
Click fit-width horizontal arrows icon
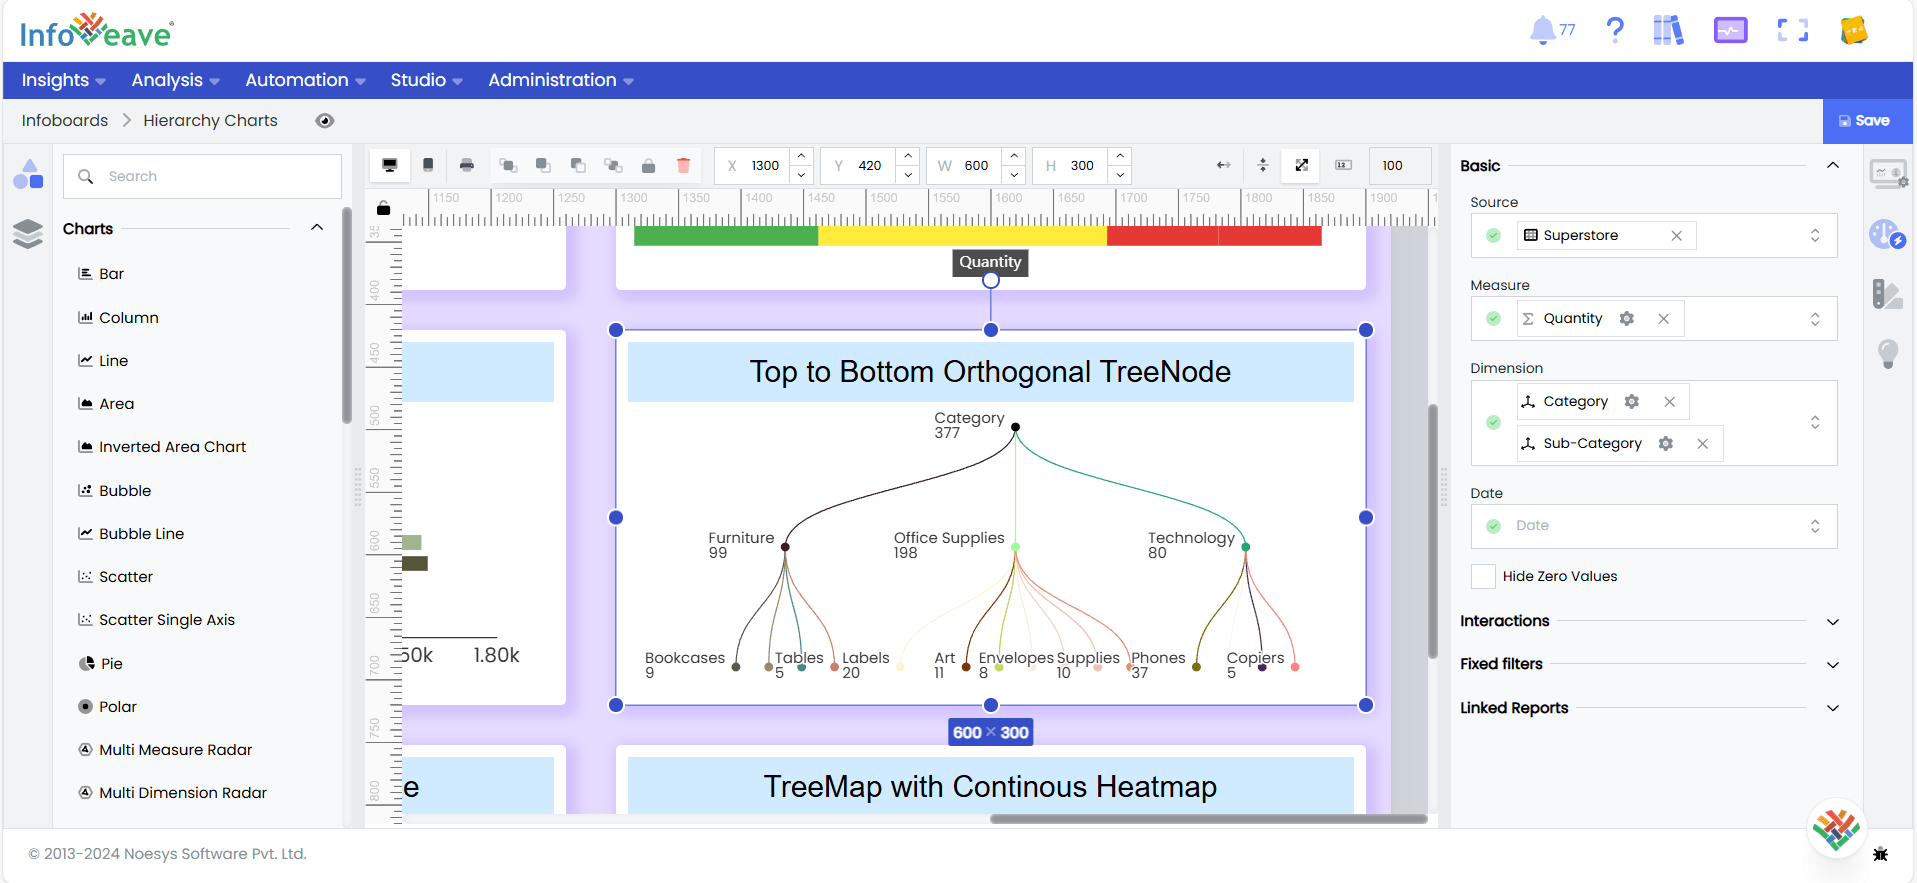[1223, 165]
